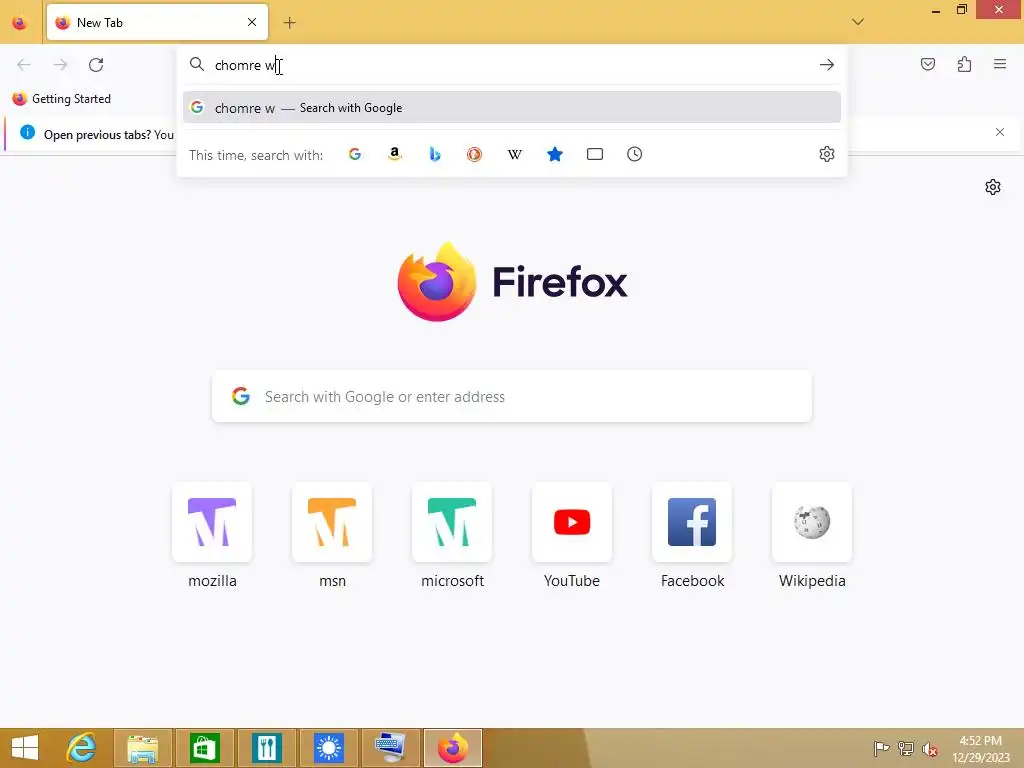Click the Firefox taskbar icon

(453, 748)
